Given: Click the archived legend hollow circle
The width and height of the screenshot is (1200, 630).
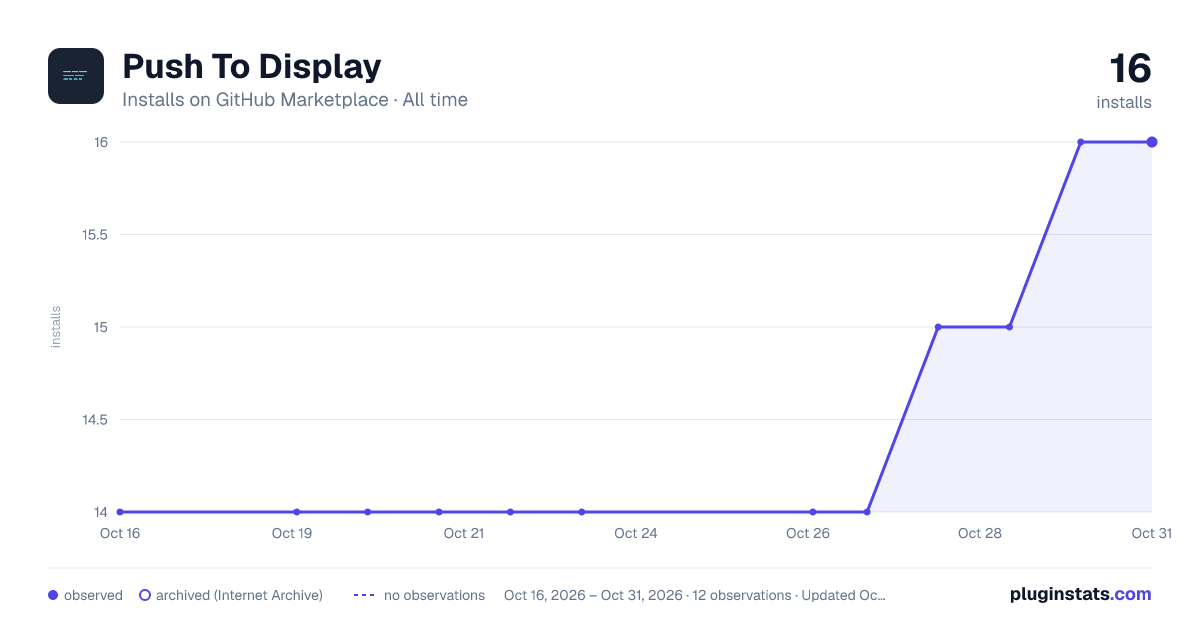Looking at the screenshot, I should click(x=145, y=595).
